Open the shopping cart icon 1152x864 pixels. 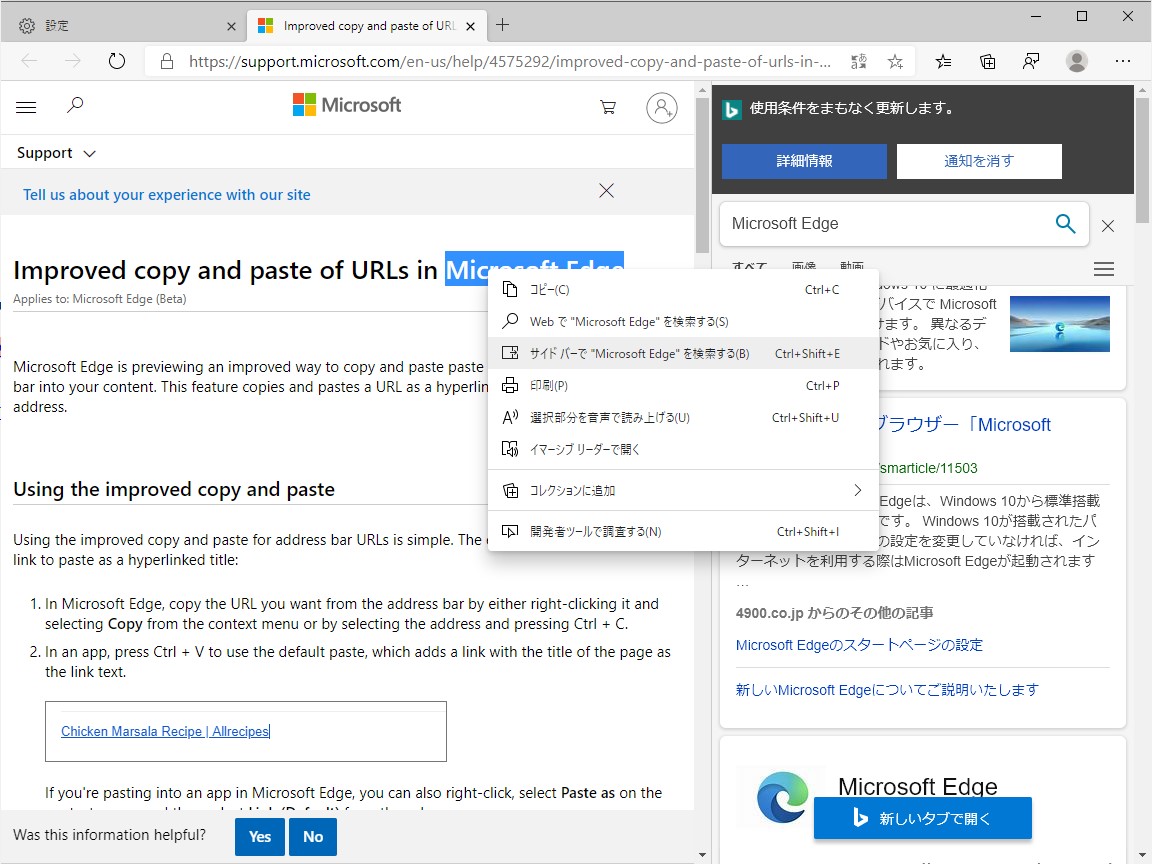click(608, 107)
